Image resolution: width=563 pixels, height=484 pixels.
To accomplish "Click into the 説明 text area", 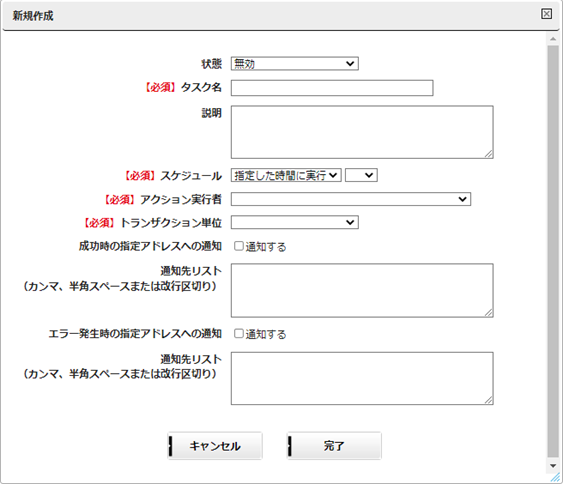I will click(x=362, y=132).
